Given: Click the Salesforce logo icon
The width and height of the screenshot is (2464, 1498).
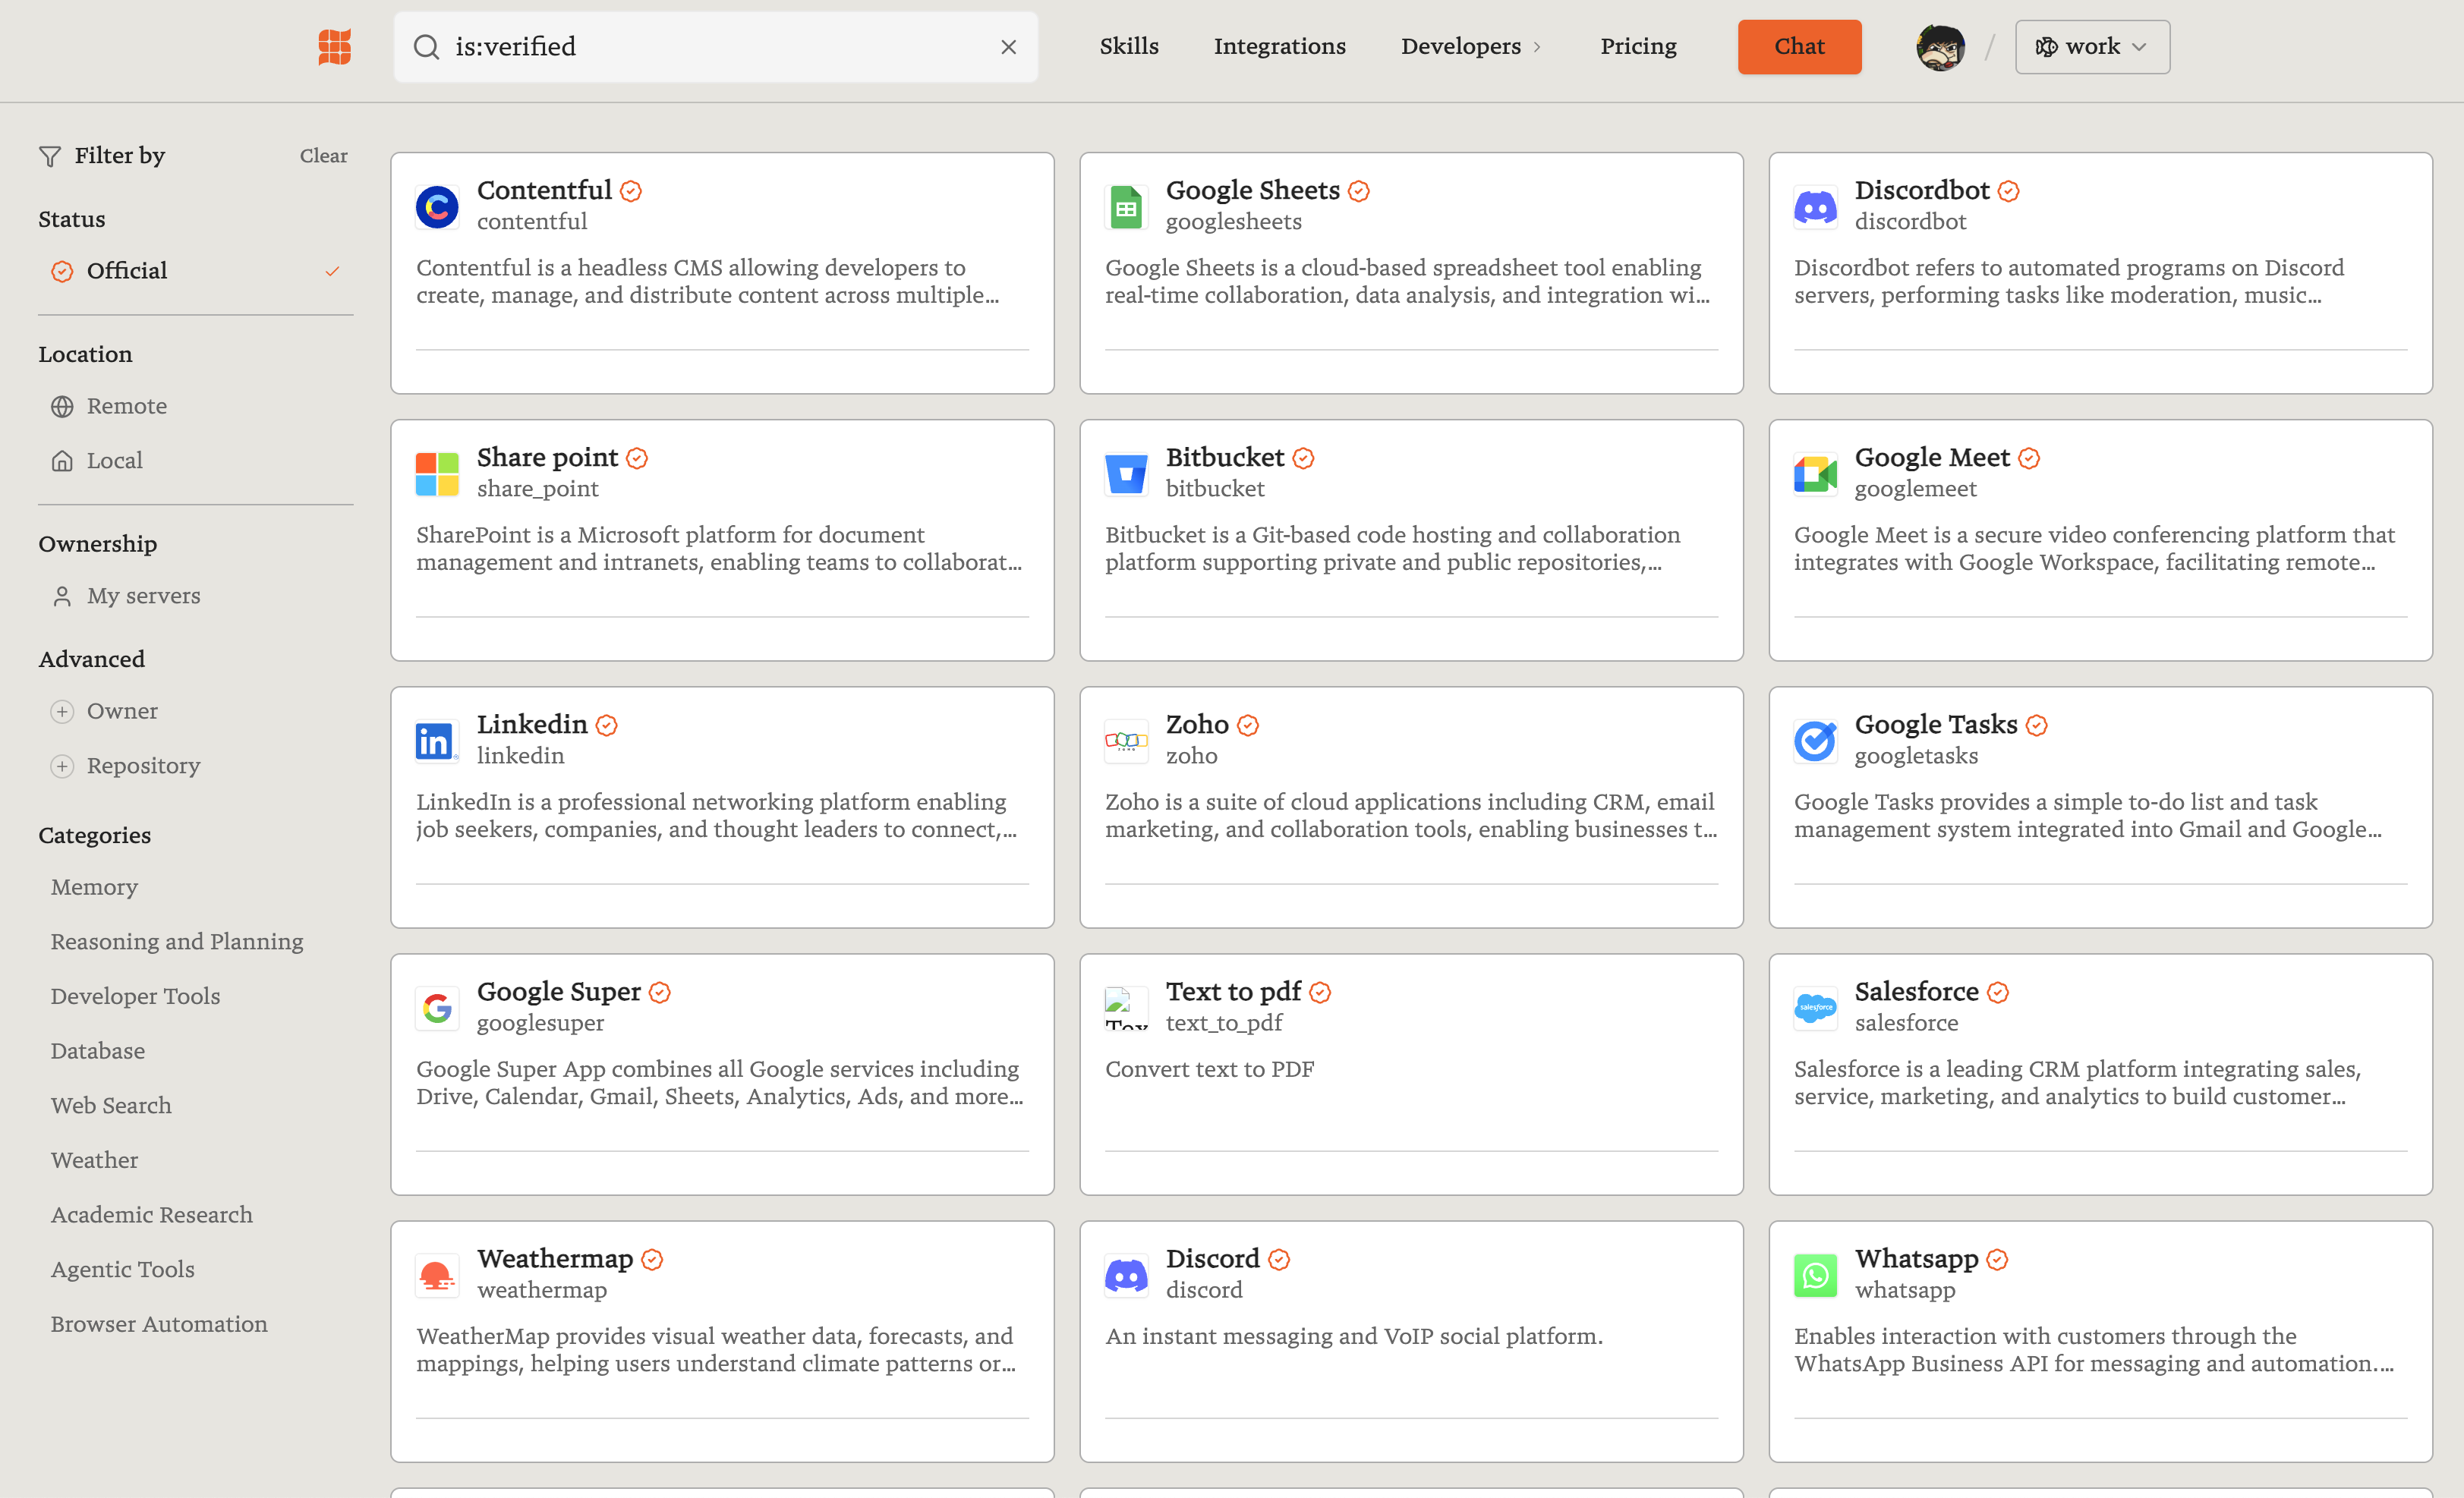Looking at the screenshot, I should (1815, 1008).
